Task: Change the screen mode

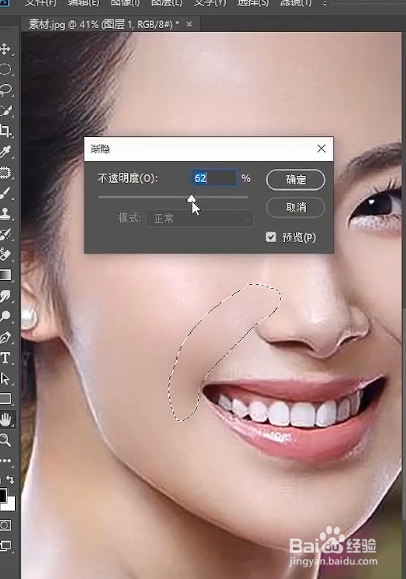Action: (5, 546)
